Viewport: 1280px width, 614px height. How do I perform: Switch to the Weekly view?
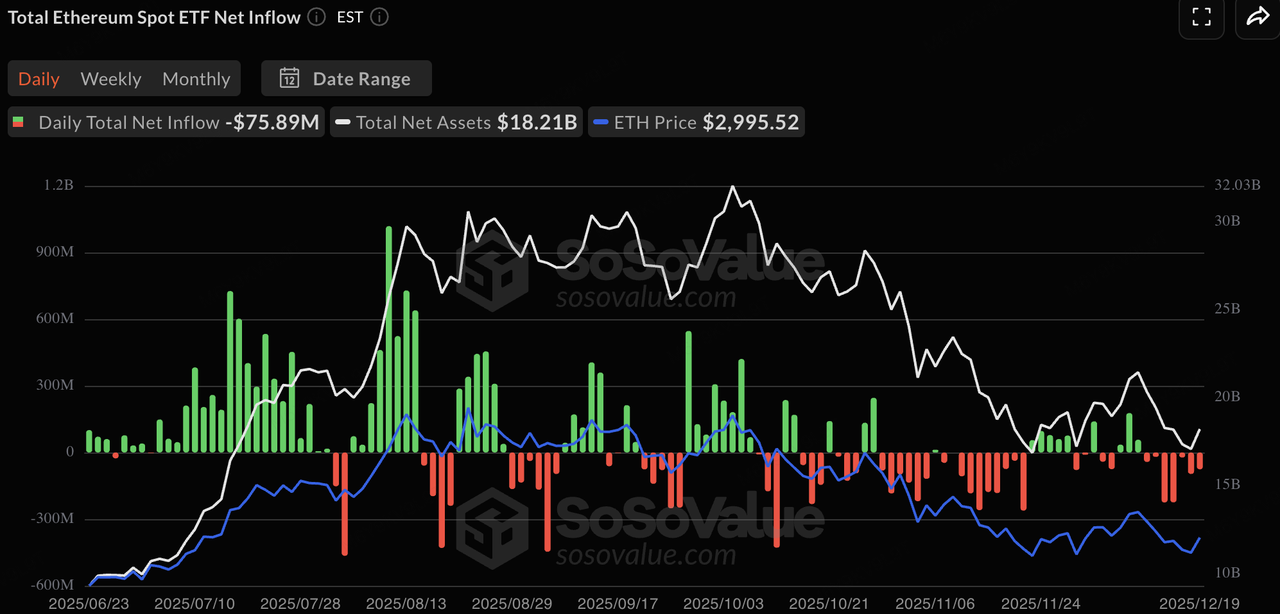coord(111,78)
